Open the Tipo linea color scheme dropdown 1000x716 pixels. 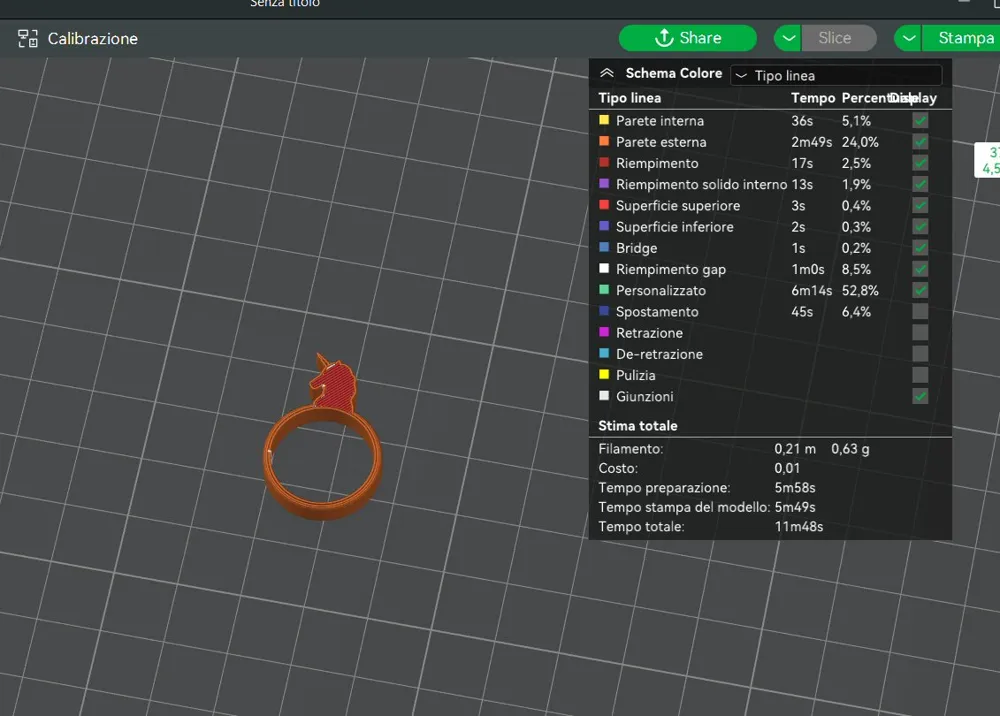pyautogui.click(x=836, y=76)
